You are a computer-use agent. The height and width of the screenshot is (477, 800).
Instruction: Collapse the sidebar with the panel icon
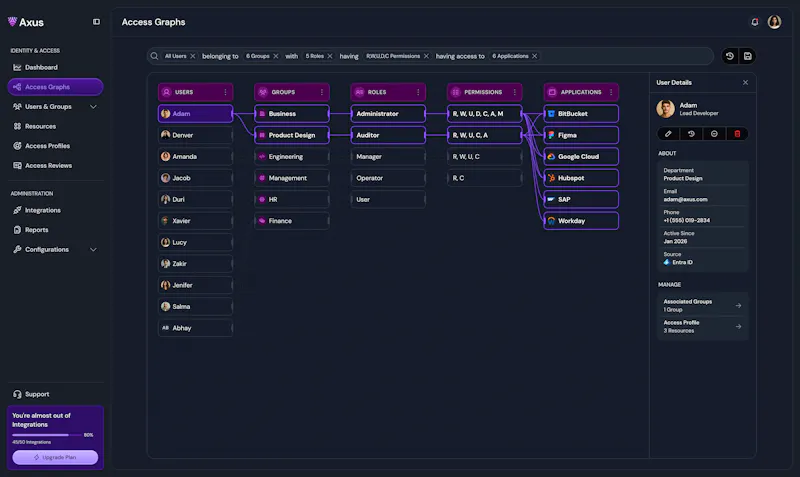point(96,22)
